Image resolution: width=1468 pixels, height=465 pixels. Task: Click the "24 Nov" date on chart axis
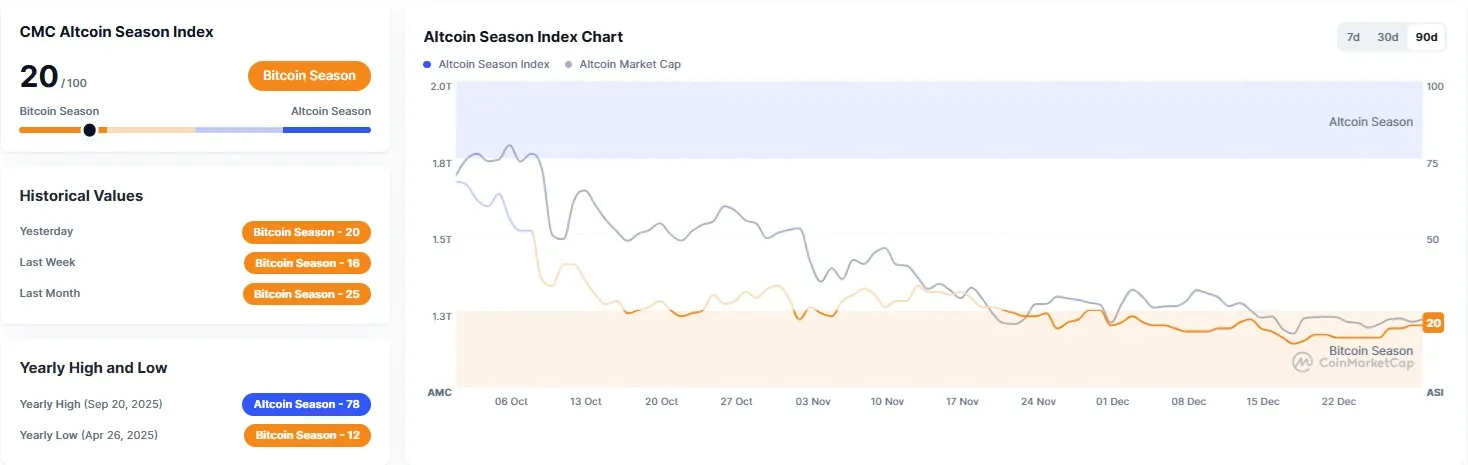pyautogui.click(x=1039, y=401)
